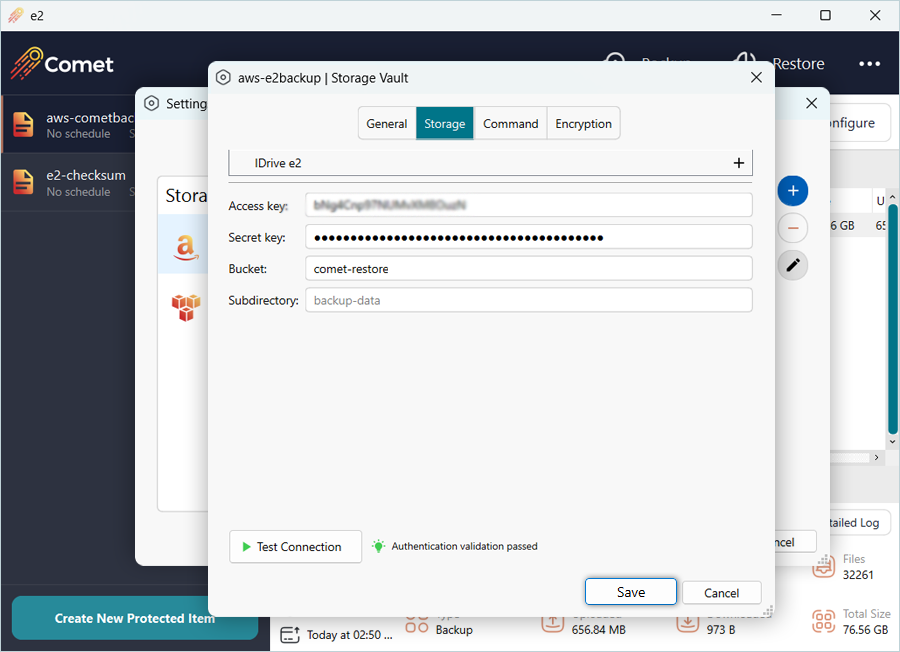The width and height of the screenshot is (900, 652).
Task: Switch to the General tab
Action: 386,123
